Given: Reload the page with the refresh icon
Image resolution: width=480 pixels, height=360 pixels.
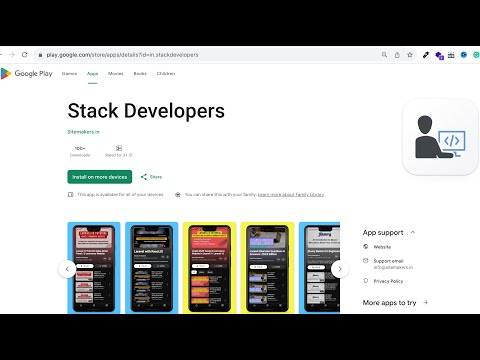Looking at the screenshot, I should tap(24, 55).
